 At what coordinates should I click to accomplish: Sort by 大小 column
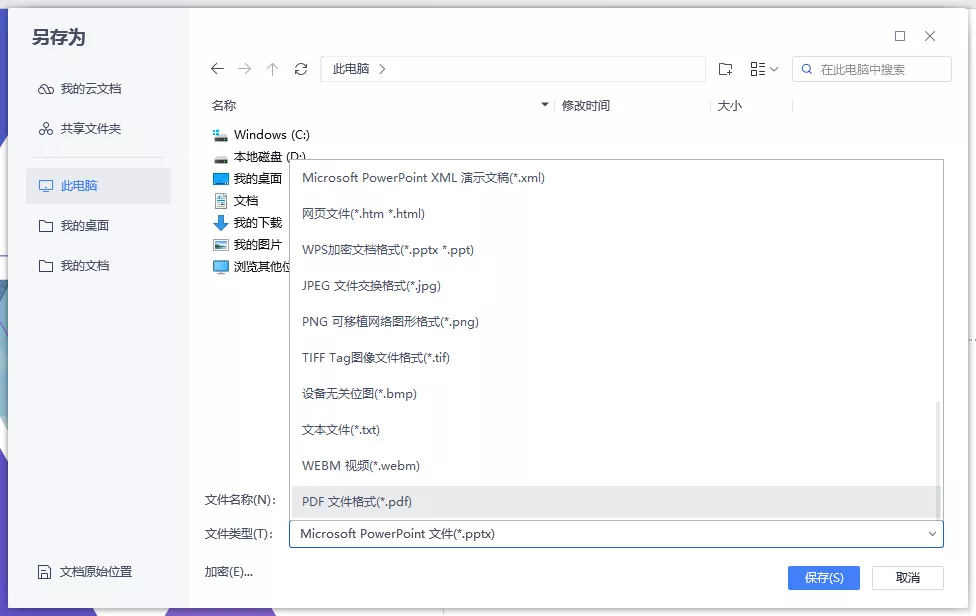730,106
